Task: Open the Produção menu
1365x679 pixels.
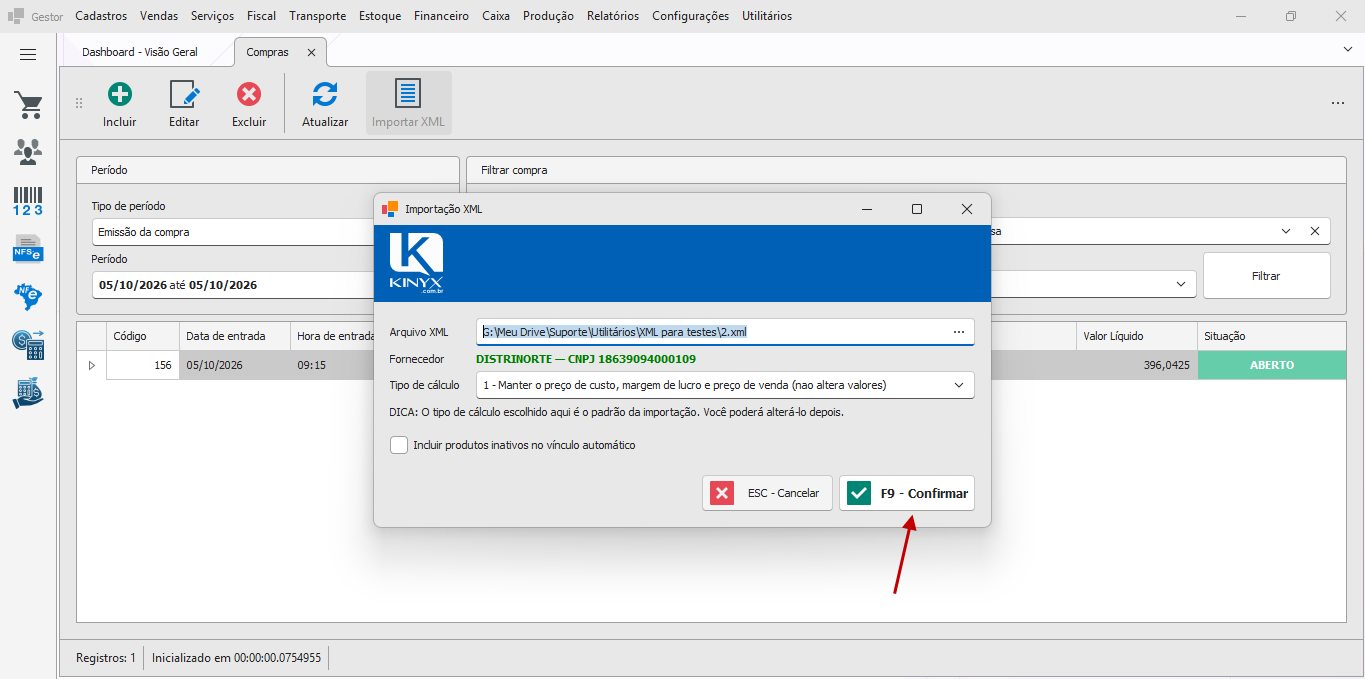Action: (x=548, y=16)
